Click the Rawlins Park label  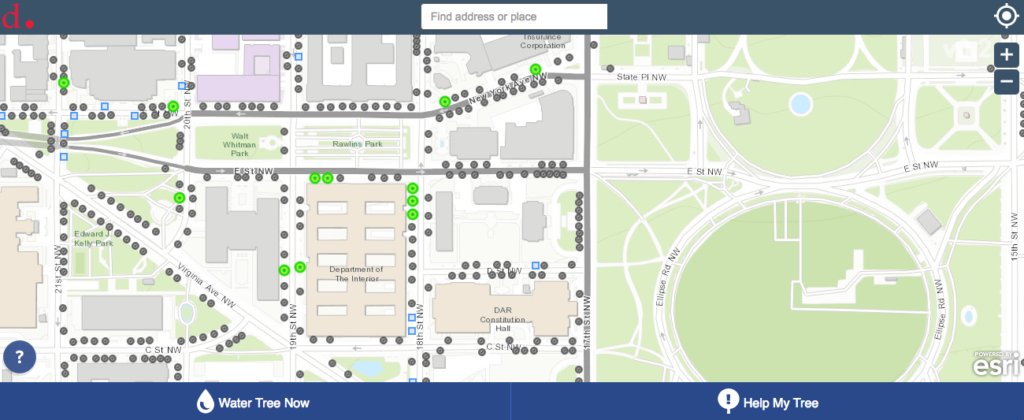(357, 144)
